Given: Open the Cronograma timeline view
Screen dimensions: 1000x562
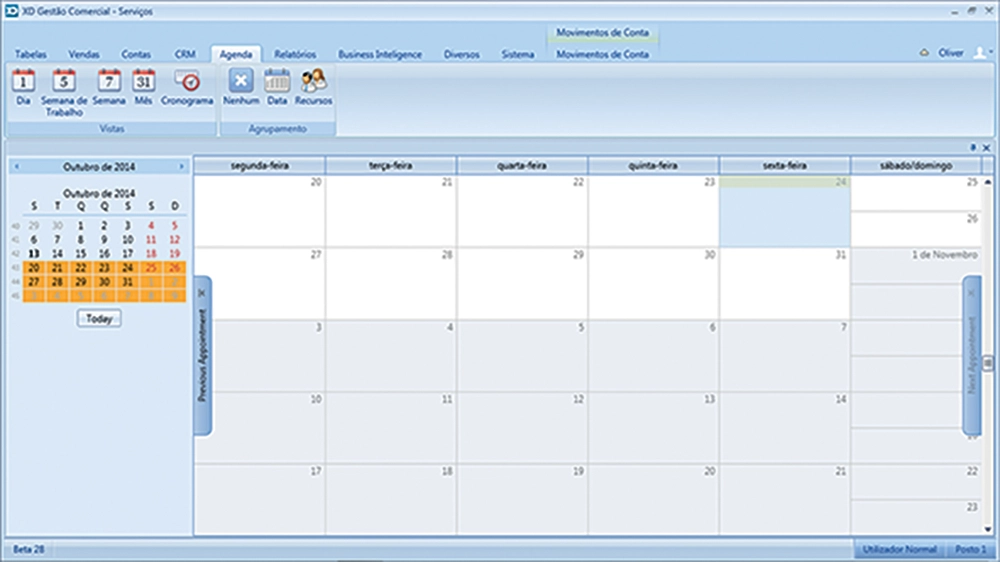Looking at the screenshot, I should (187, 86).
